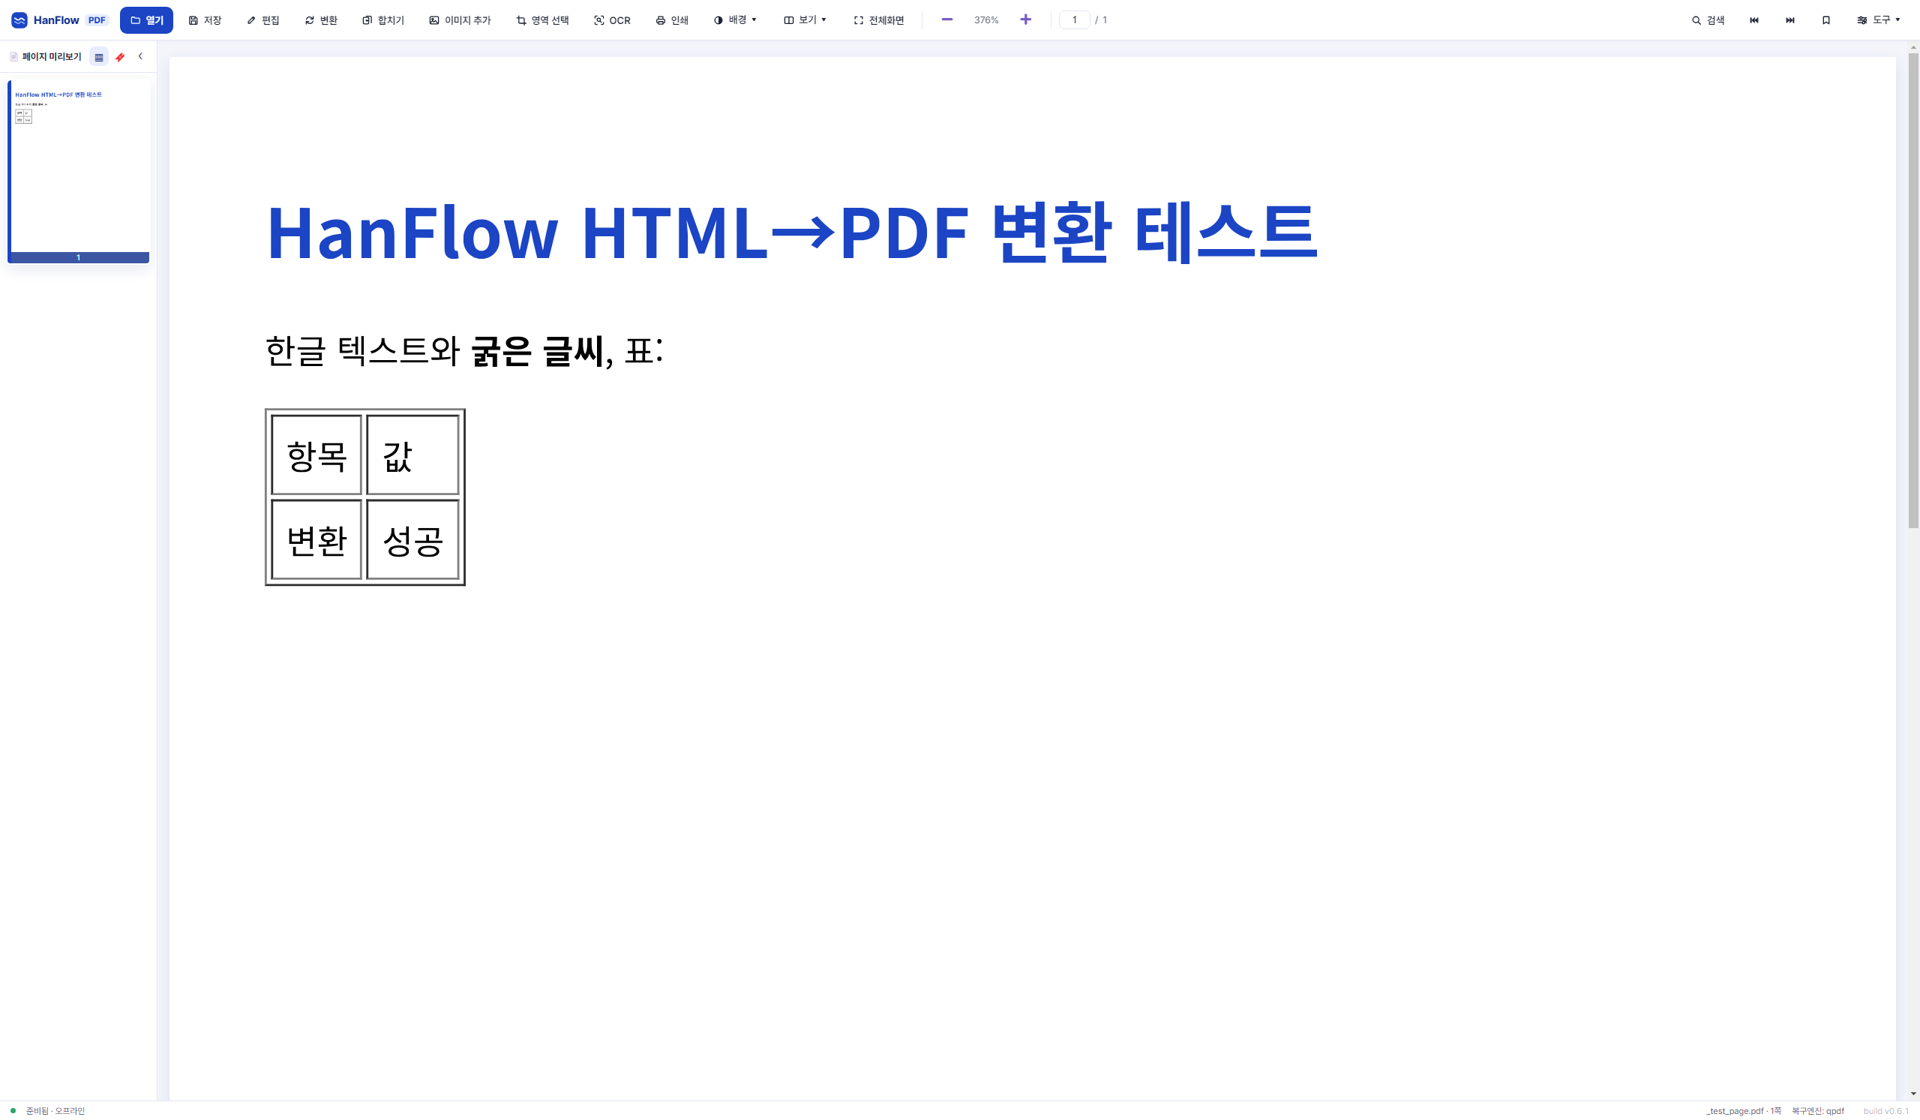Screen dimensions: 1920x1120
Task: Click the table cell 성공
Action: click(x=412, y=540)
